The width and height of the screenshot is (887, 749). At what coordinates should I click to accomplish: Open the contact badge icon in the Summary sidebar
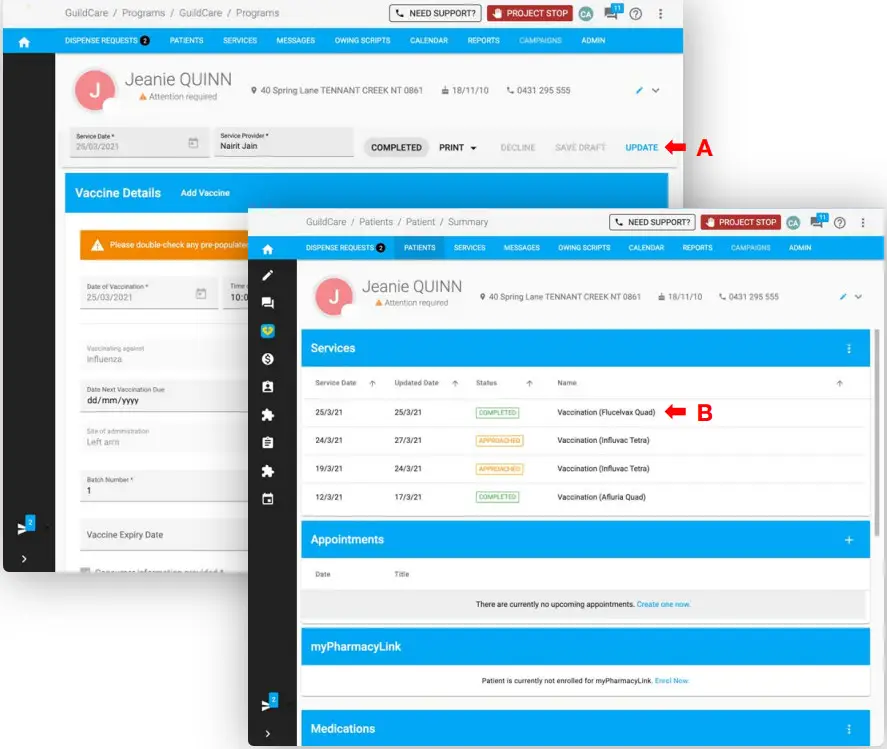click(x=268, y=387)
